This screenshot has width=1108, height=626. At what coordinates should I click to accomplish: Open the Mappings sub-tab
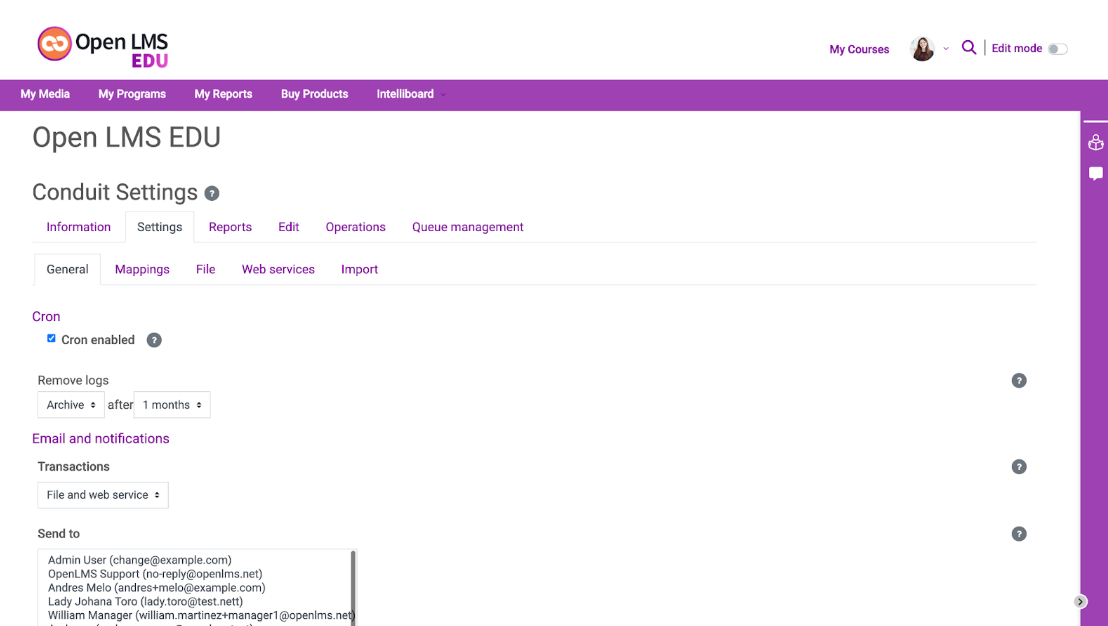tap(142, 269)
